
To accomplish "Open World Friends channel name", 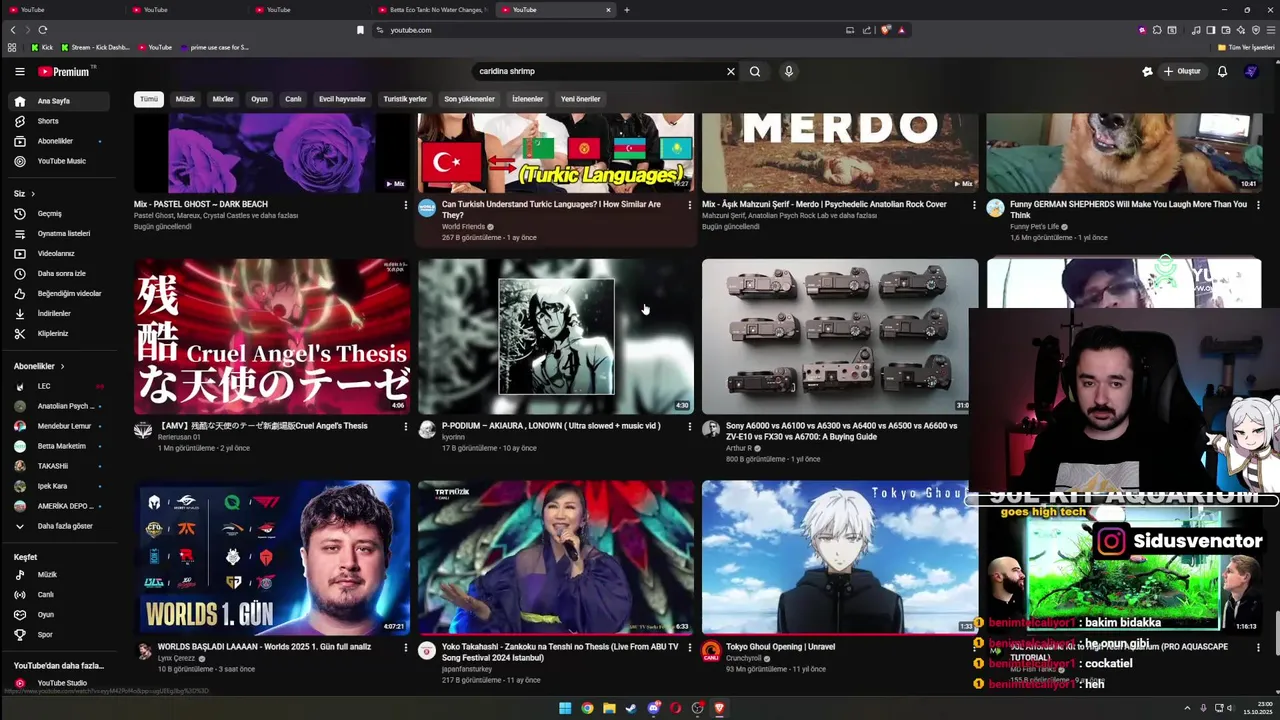I will click(464, 227).
